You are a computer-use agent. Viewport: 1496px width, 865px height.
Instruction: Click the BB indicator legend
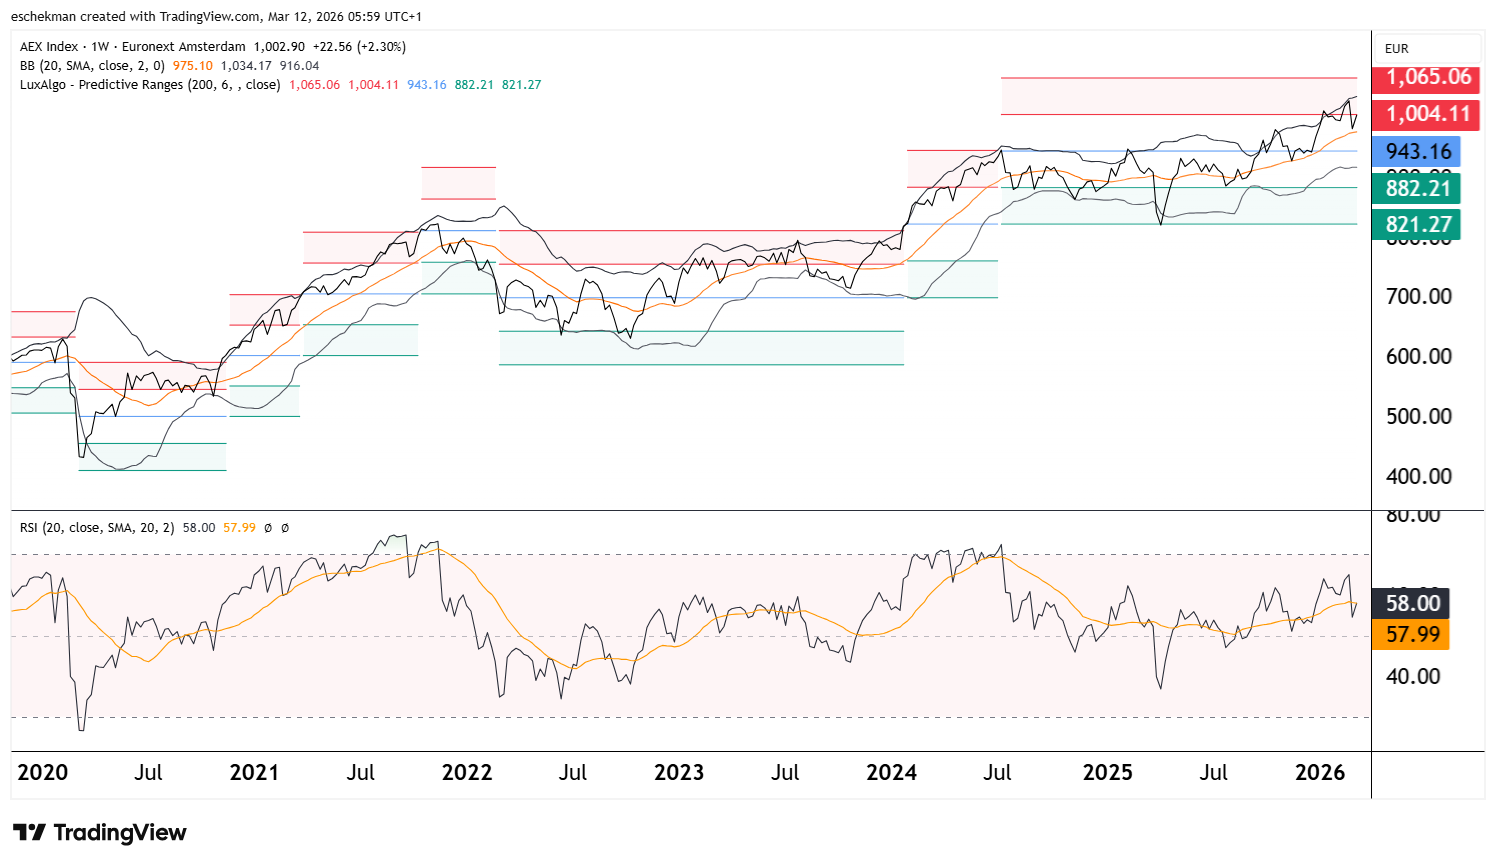(x=92, y=66)
